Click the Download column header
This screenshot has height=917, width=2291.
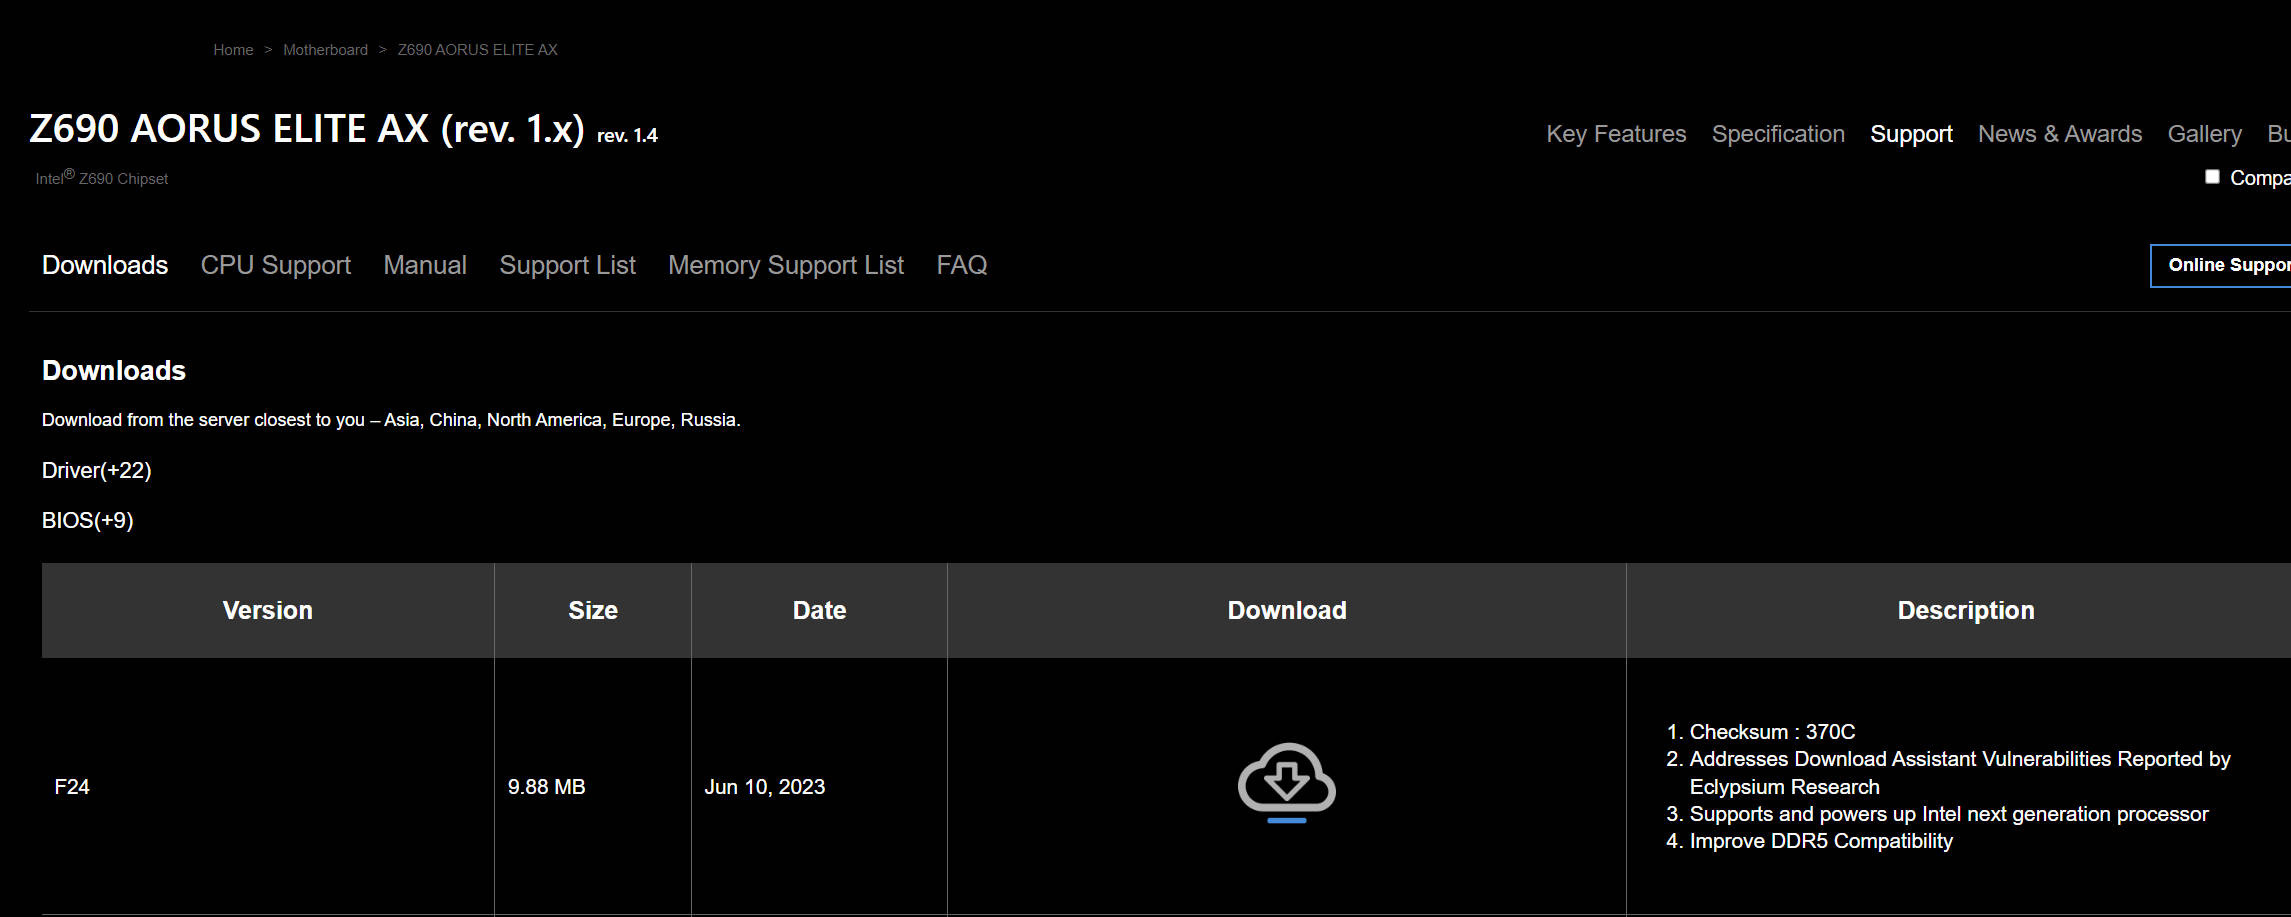click(1287, 610)
